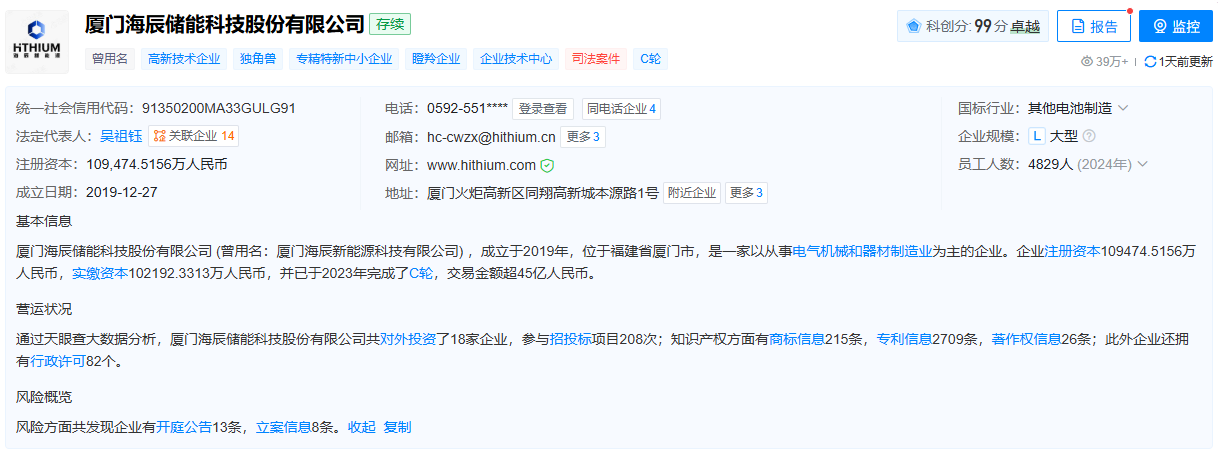Select the 瞪羚企业 tag

click(x=437, y=59)
